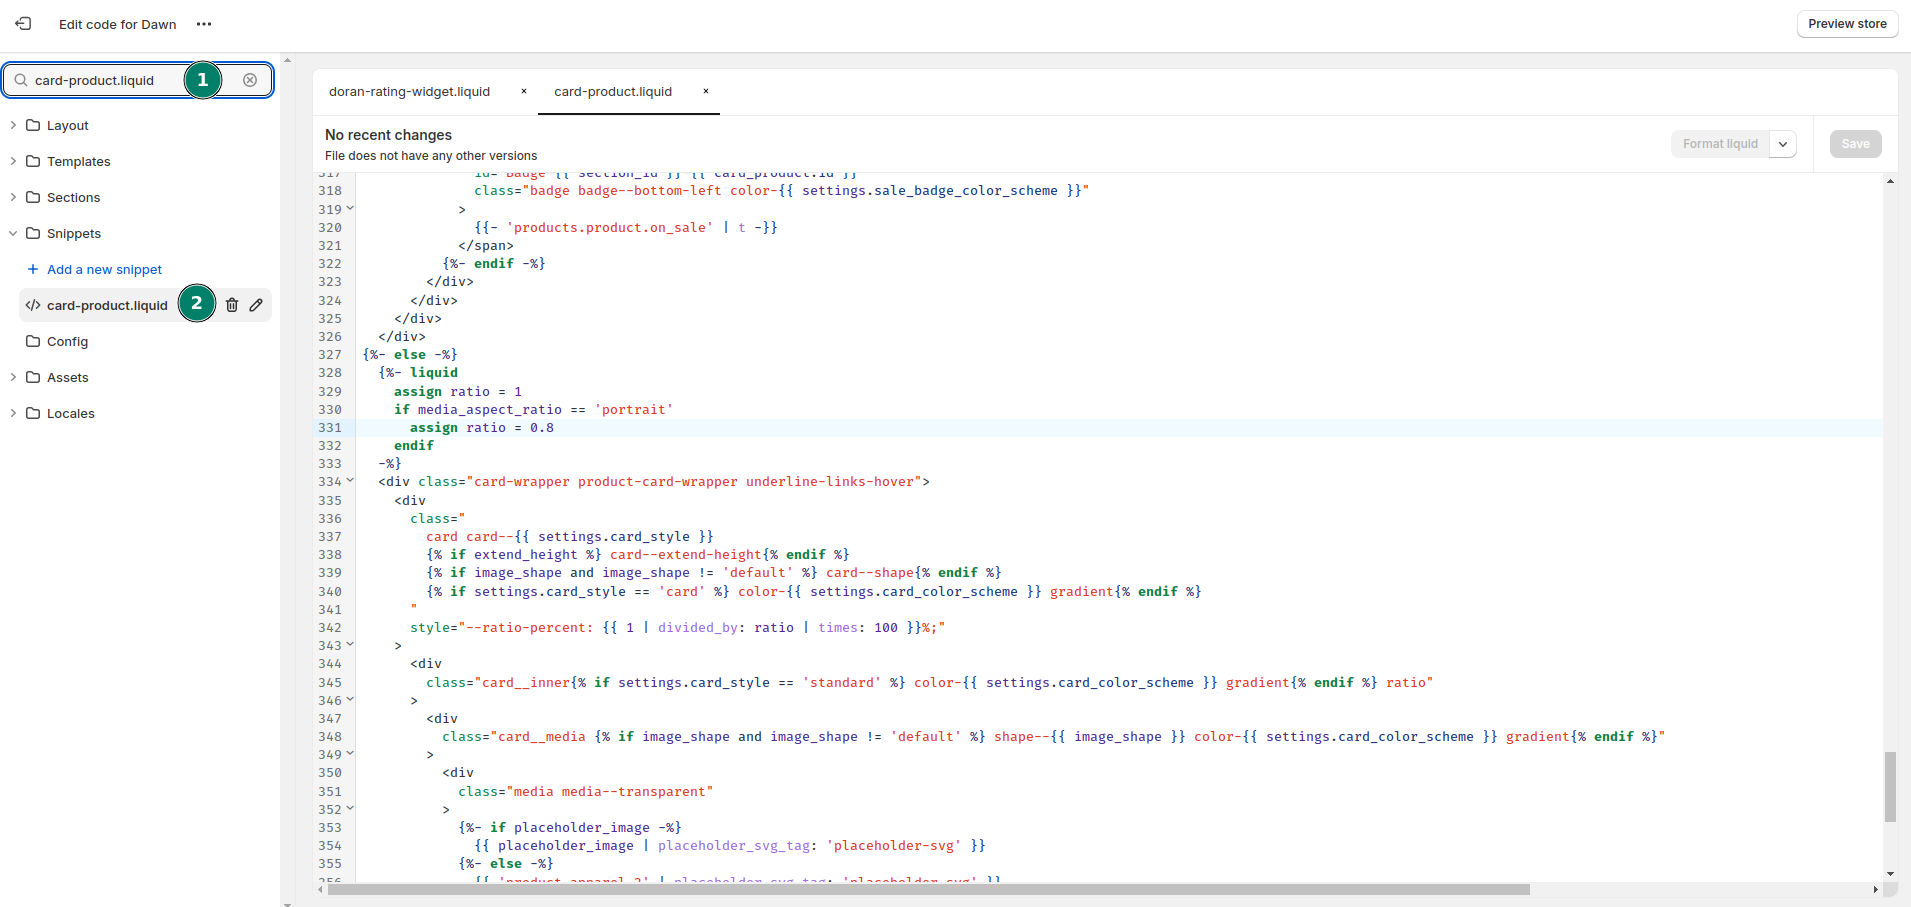
Task: Rename card-product.liquid with pencil icon
Action: tap(256, 305)
